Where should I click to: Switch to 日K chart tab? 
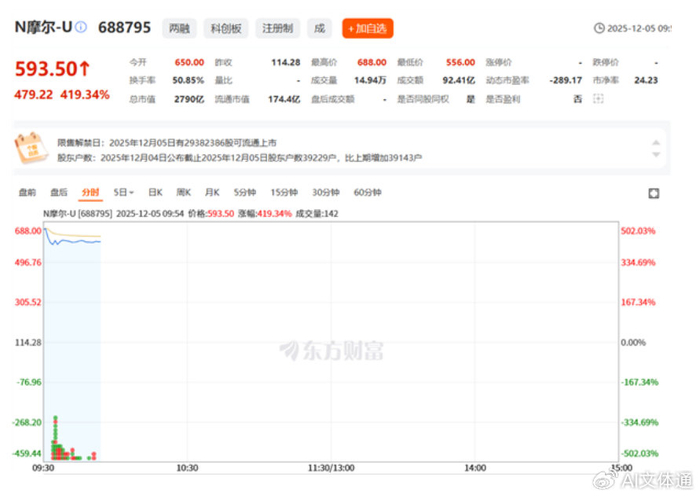click(155, 192)
